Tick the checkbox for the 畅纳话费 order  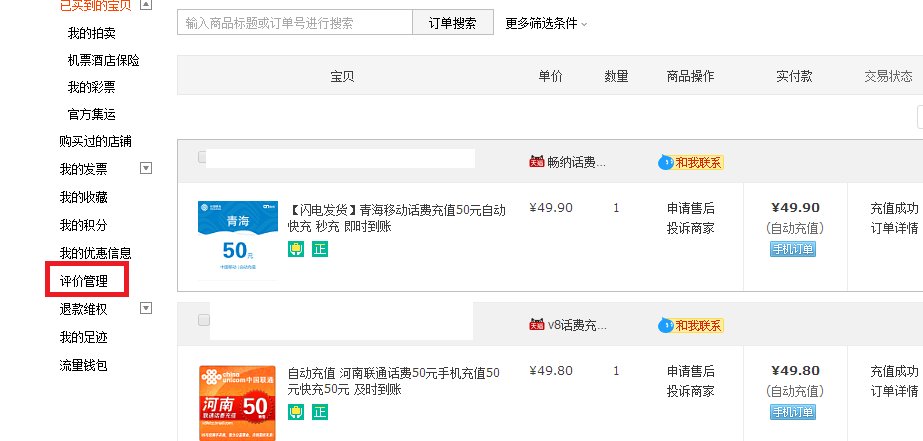(202, 157)
